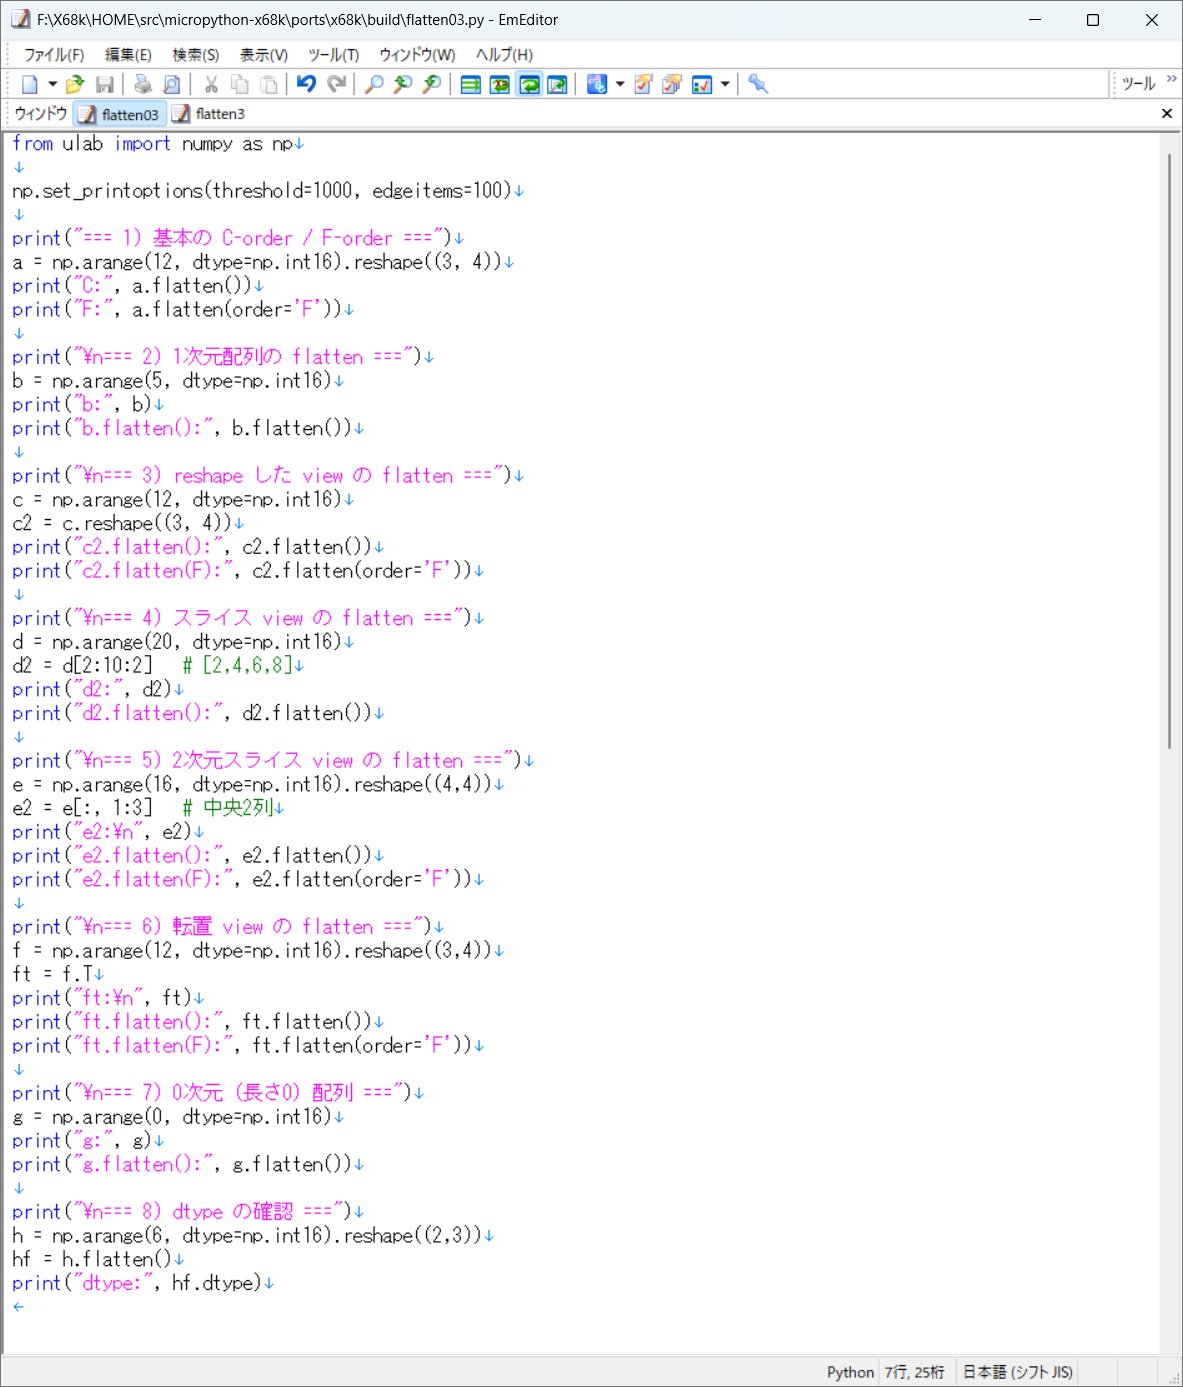The image size is (1183, 1387).
Task: Click the Select Configuration icon
Action: (x=597, y=85)
